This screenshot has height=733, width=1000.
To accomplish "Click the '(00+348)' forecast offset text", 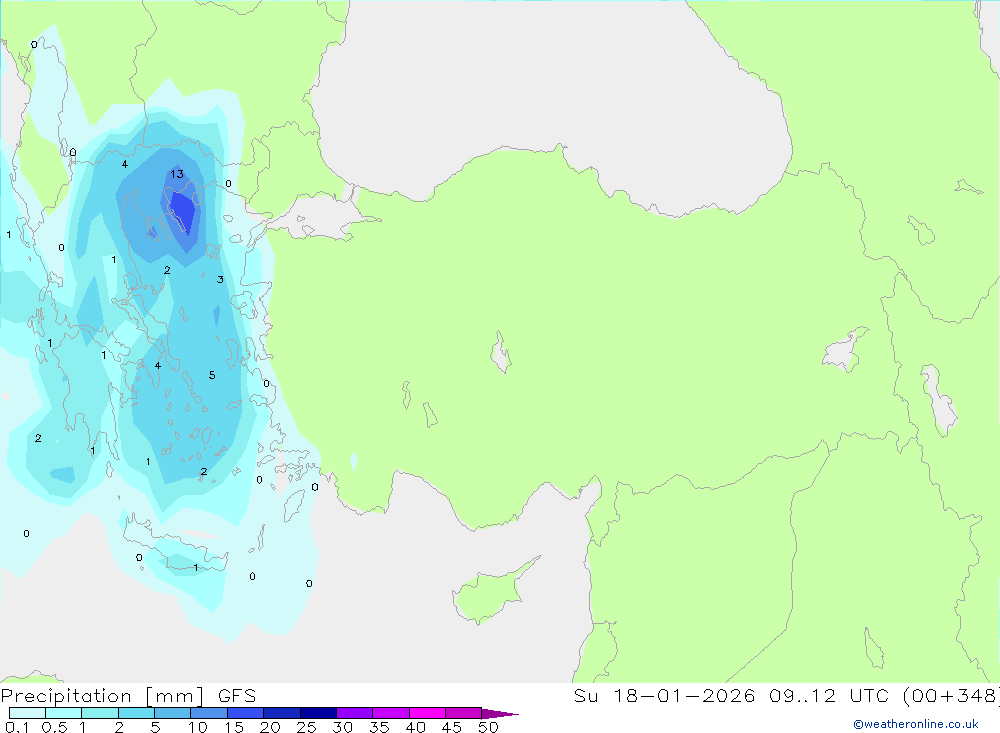I will click(951, 695).
